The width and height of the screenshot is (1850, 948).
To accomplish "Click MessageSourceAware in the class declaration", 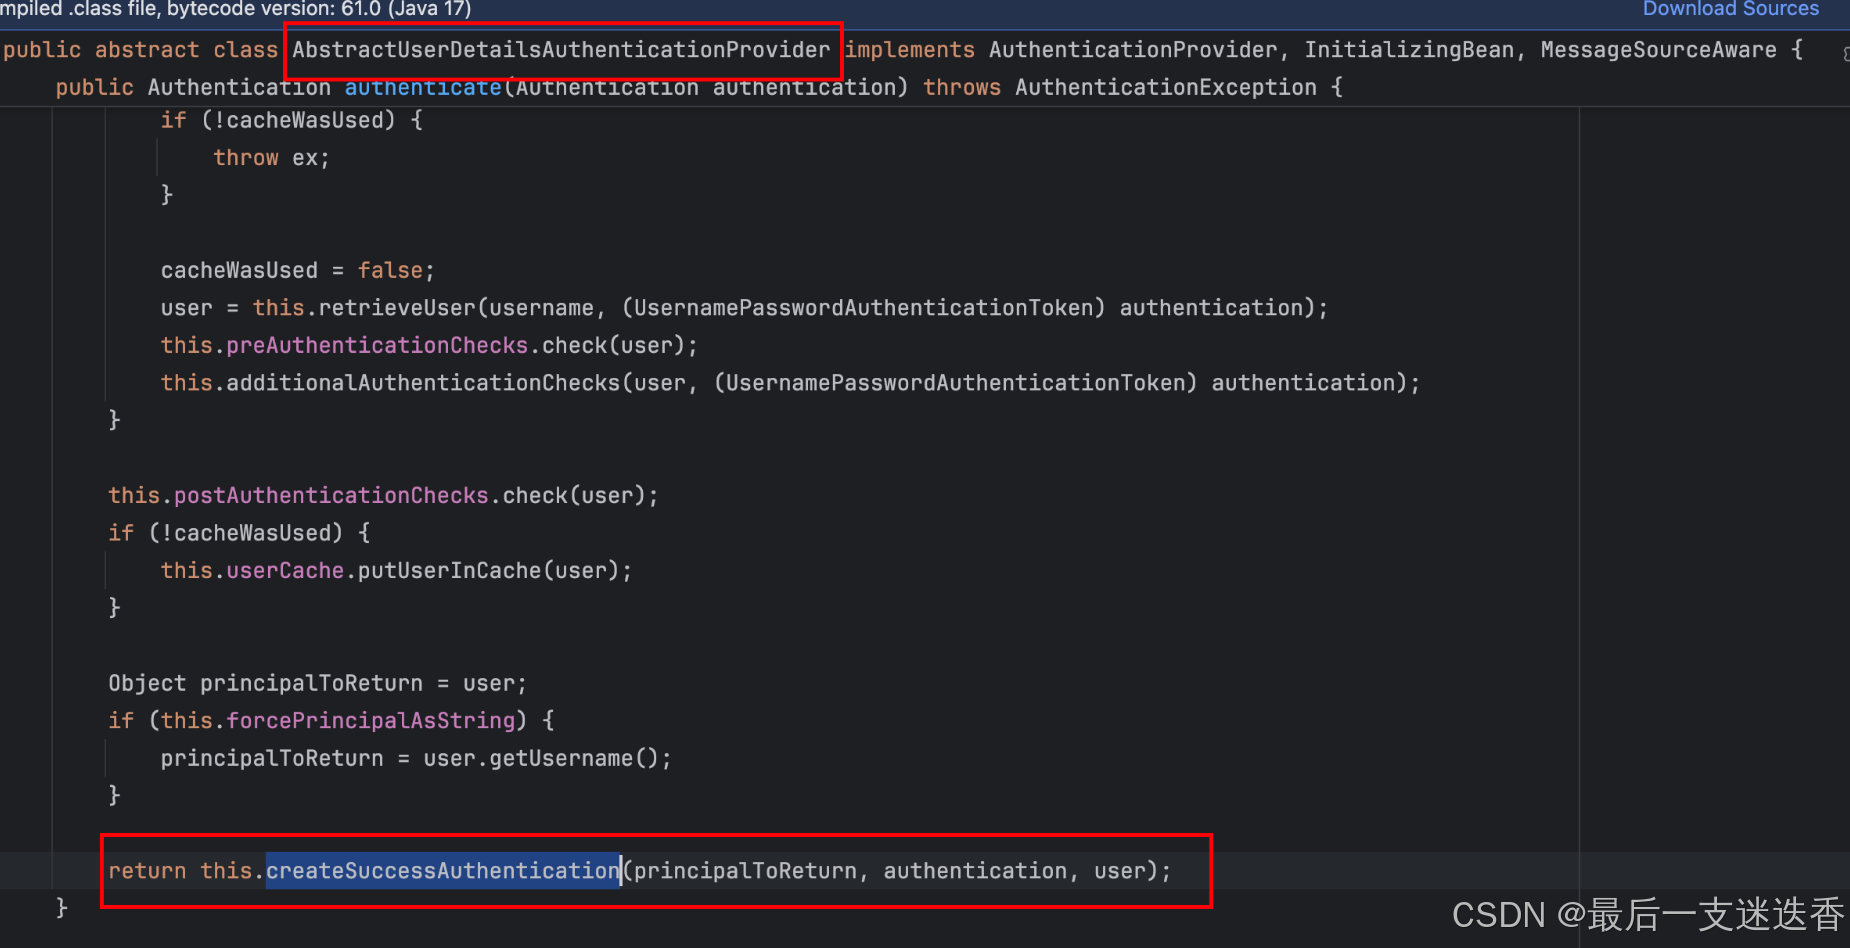I will (1658, 50).
